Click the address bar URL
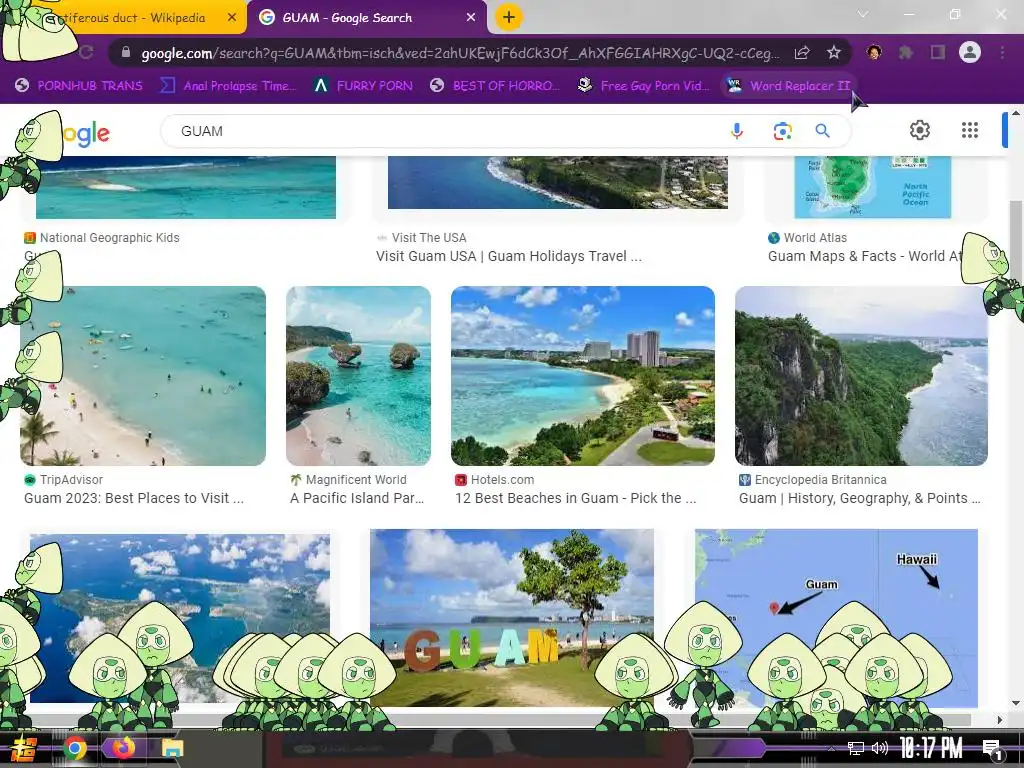The image size is (1024, 768). click(x=460, y=53)
